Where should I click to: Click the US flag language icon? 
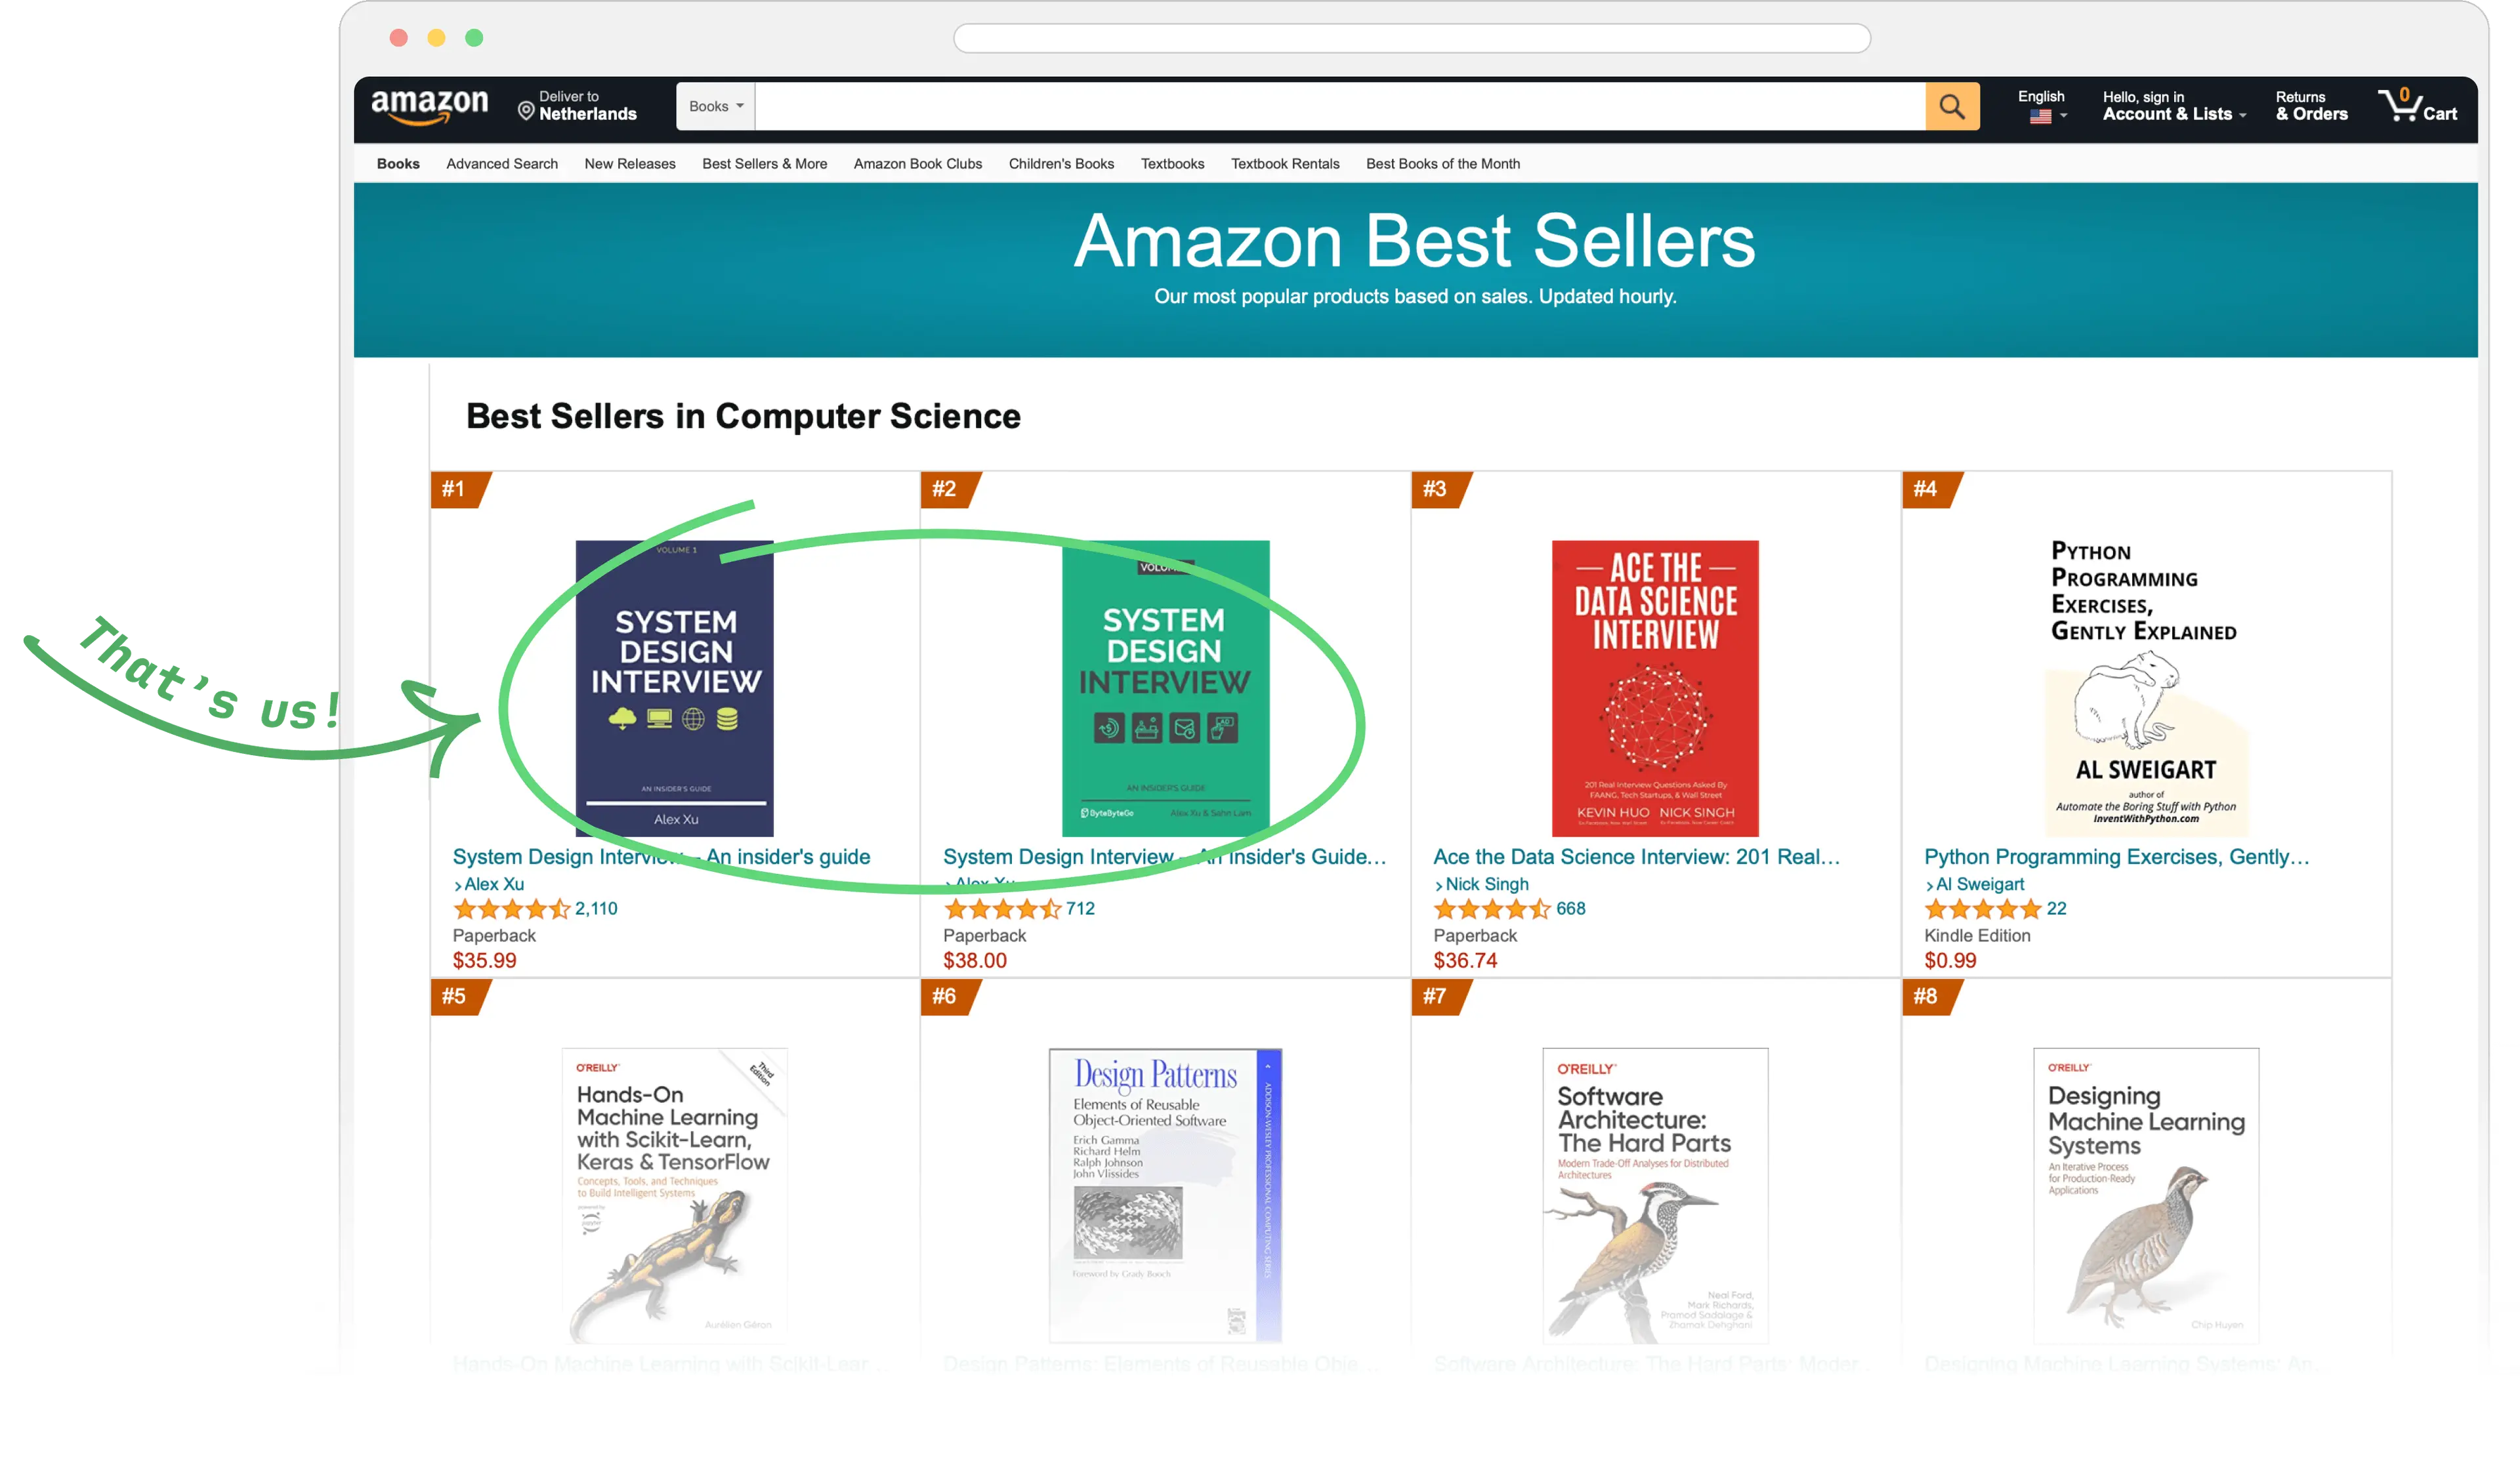[2041, 117]
